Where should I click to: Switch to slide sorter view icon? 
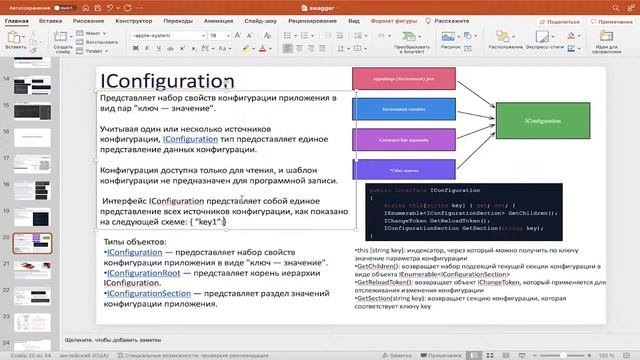[x=490, y=356]
